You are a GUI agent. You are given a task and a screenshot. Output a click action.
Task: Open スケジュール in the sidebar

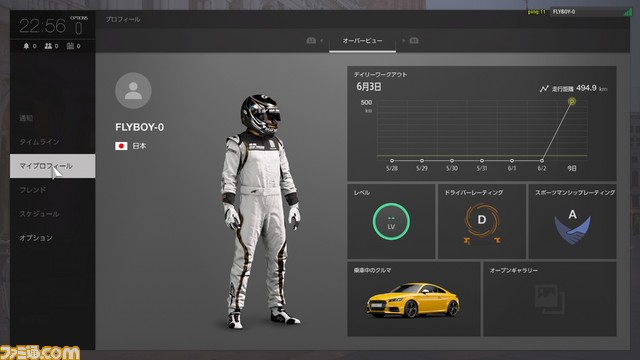pyautogui.click(x=40, y=214)
